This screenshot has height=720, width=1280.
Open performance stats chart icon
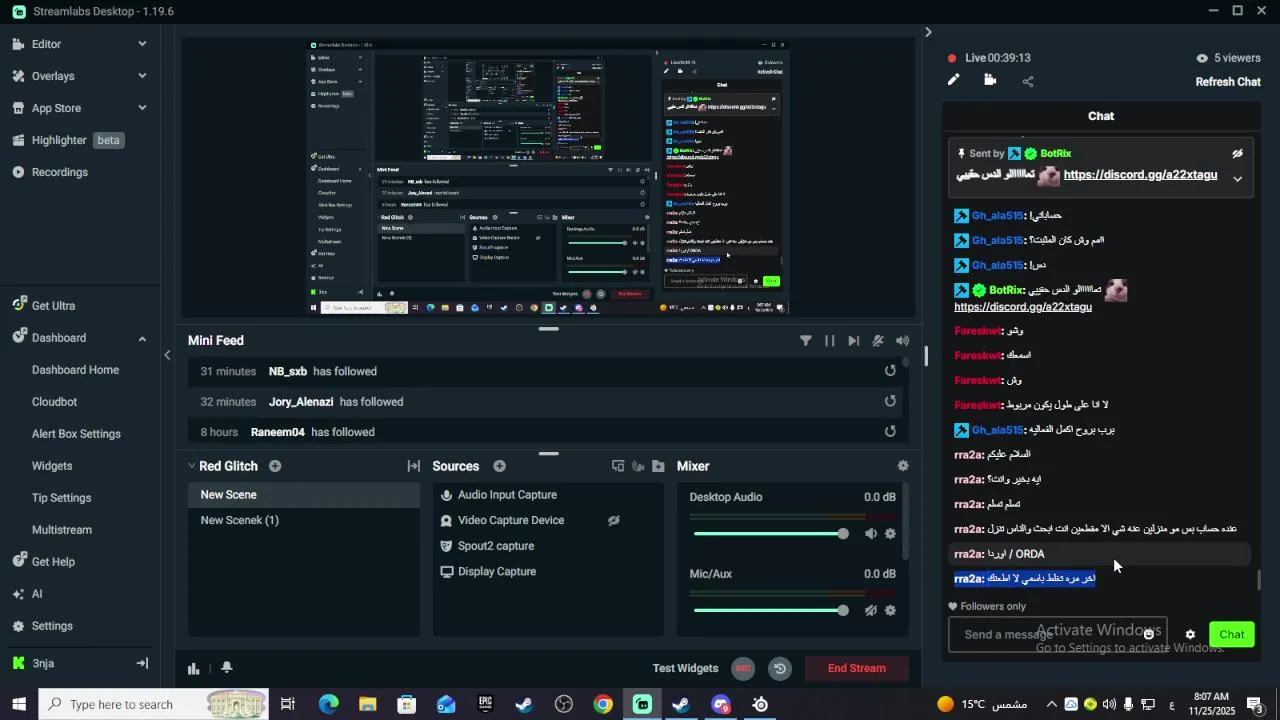click(194, 668)
